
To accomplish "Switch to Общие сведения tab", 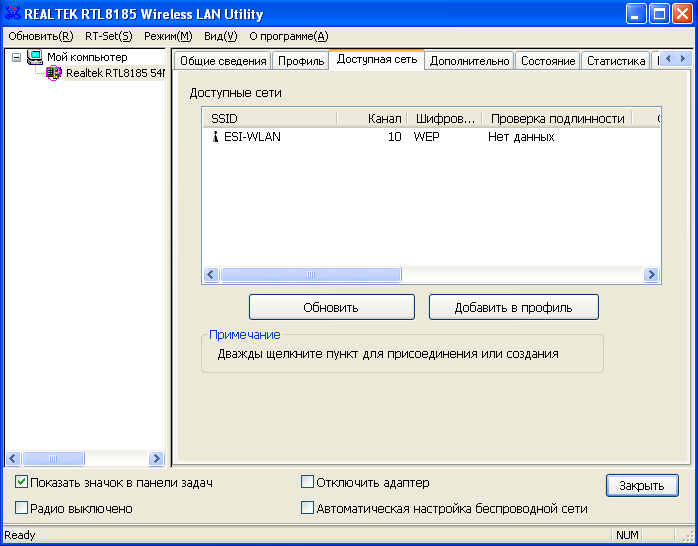I will click(223, 61).
